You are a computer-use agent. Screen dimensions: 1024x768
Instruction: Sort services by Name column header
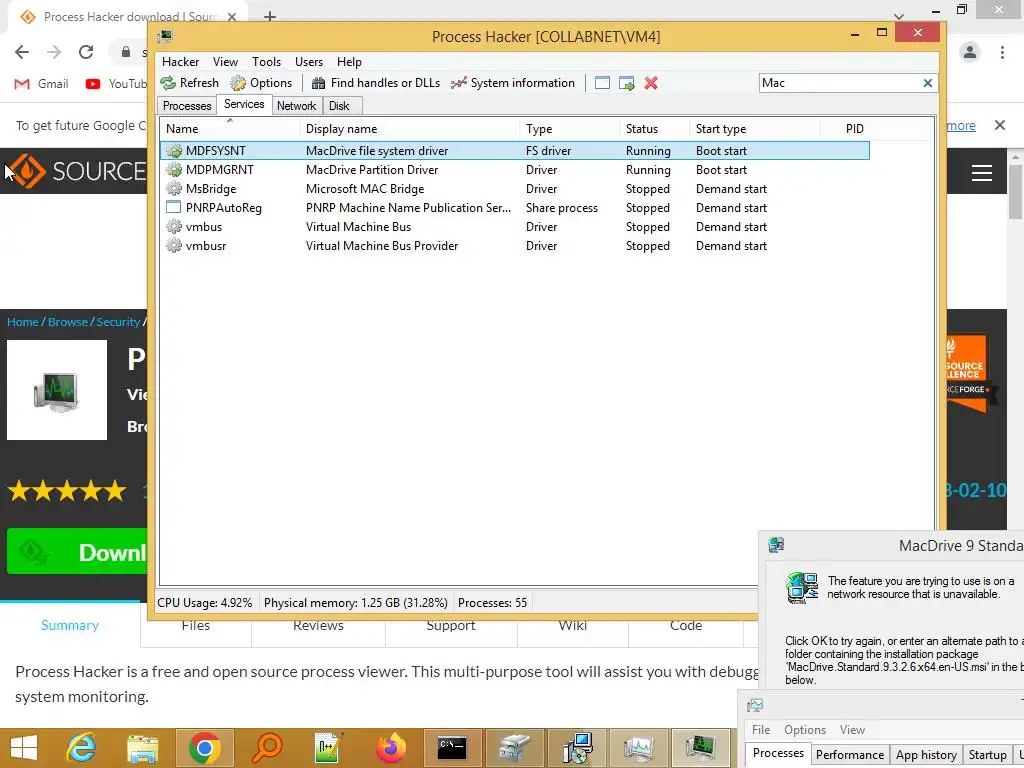pyautogui.click(x=229, y=129)
